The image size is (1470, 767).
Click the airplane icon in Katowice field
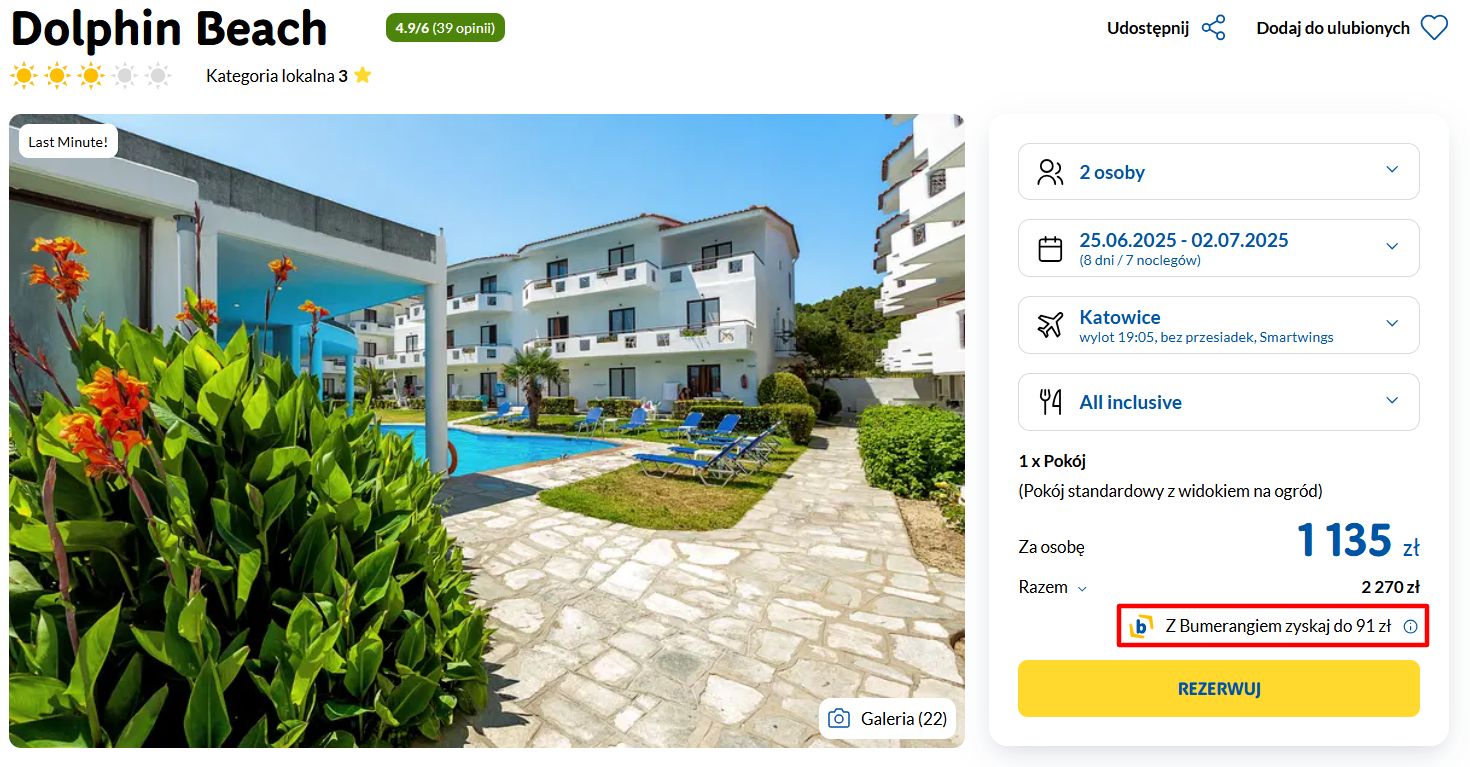coord(1050,325)
